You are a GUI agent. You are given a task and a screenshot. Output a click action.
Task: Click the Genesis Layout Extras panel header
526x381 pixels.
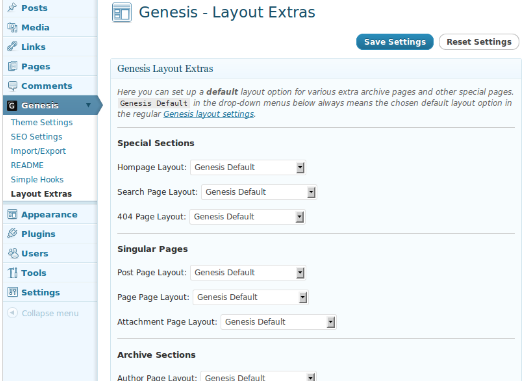[x=316, y=69]
